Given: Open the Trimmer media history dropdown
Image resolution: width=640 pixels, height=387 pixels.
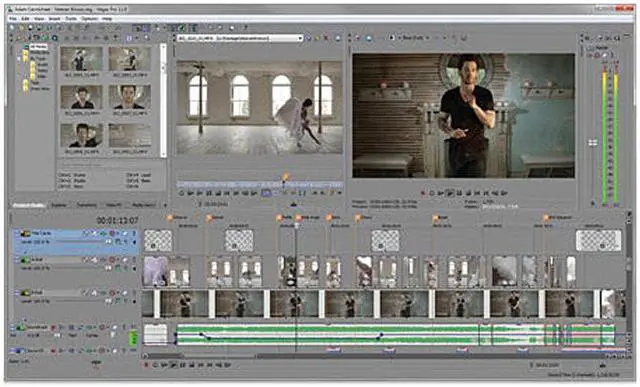Looking at the screenshot, I should (300, 38).
